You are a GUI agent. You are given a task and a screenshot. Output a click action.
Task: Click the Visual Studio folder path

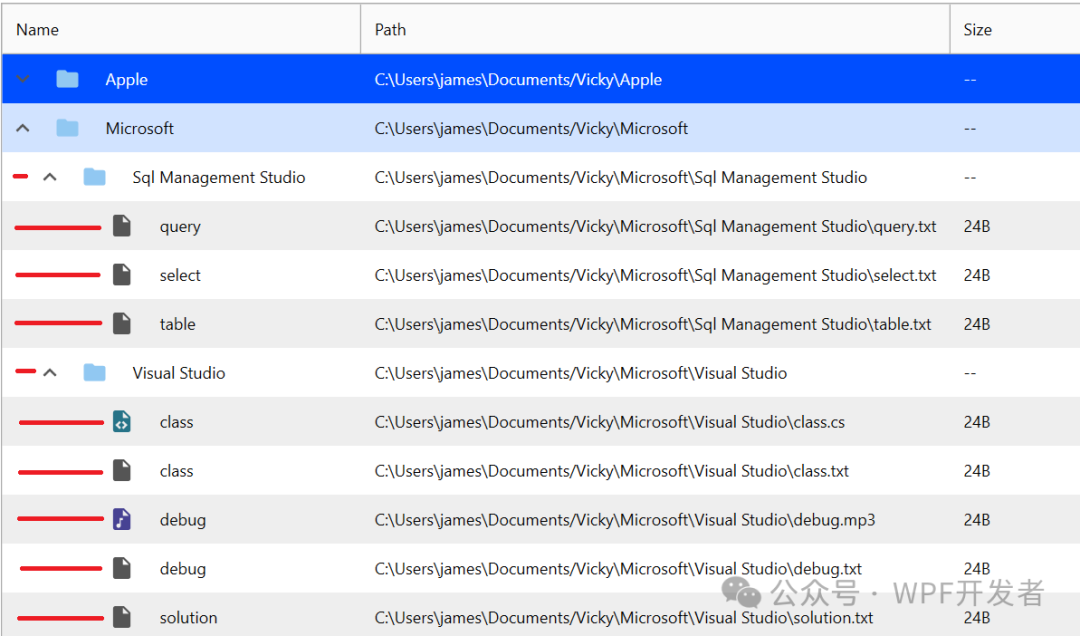[x=581, y=373]
